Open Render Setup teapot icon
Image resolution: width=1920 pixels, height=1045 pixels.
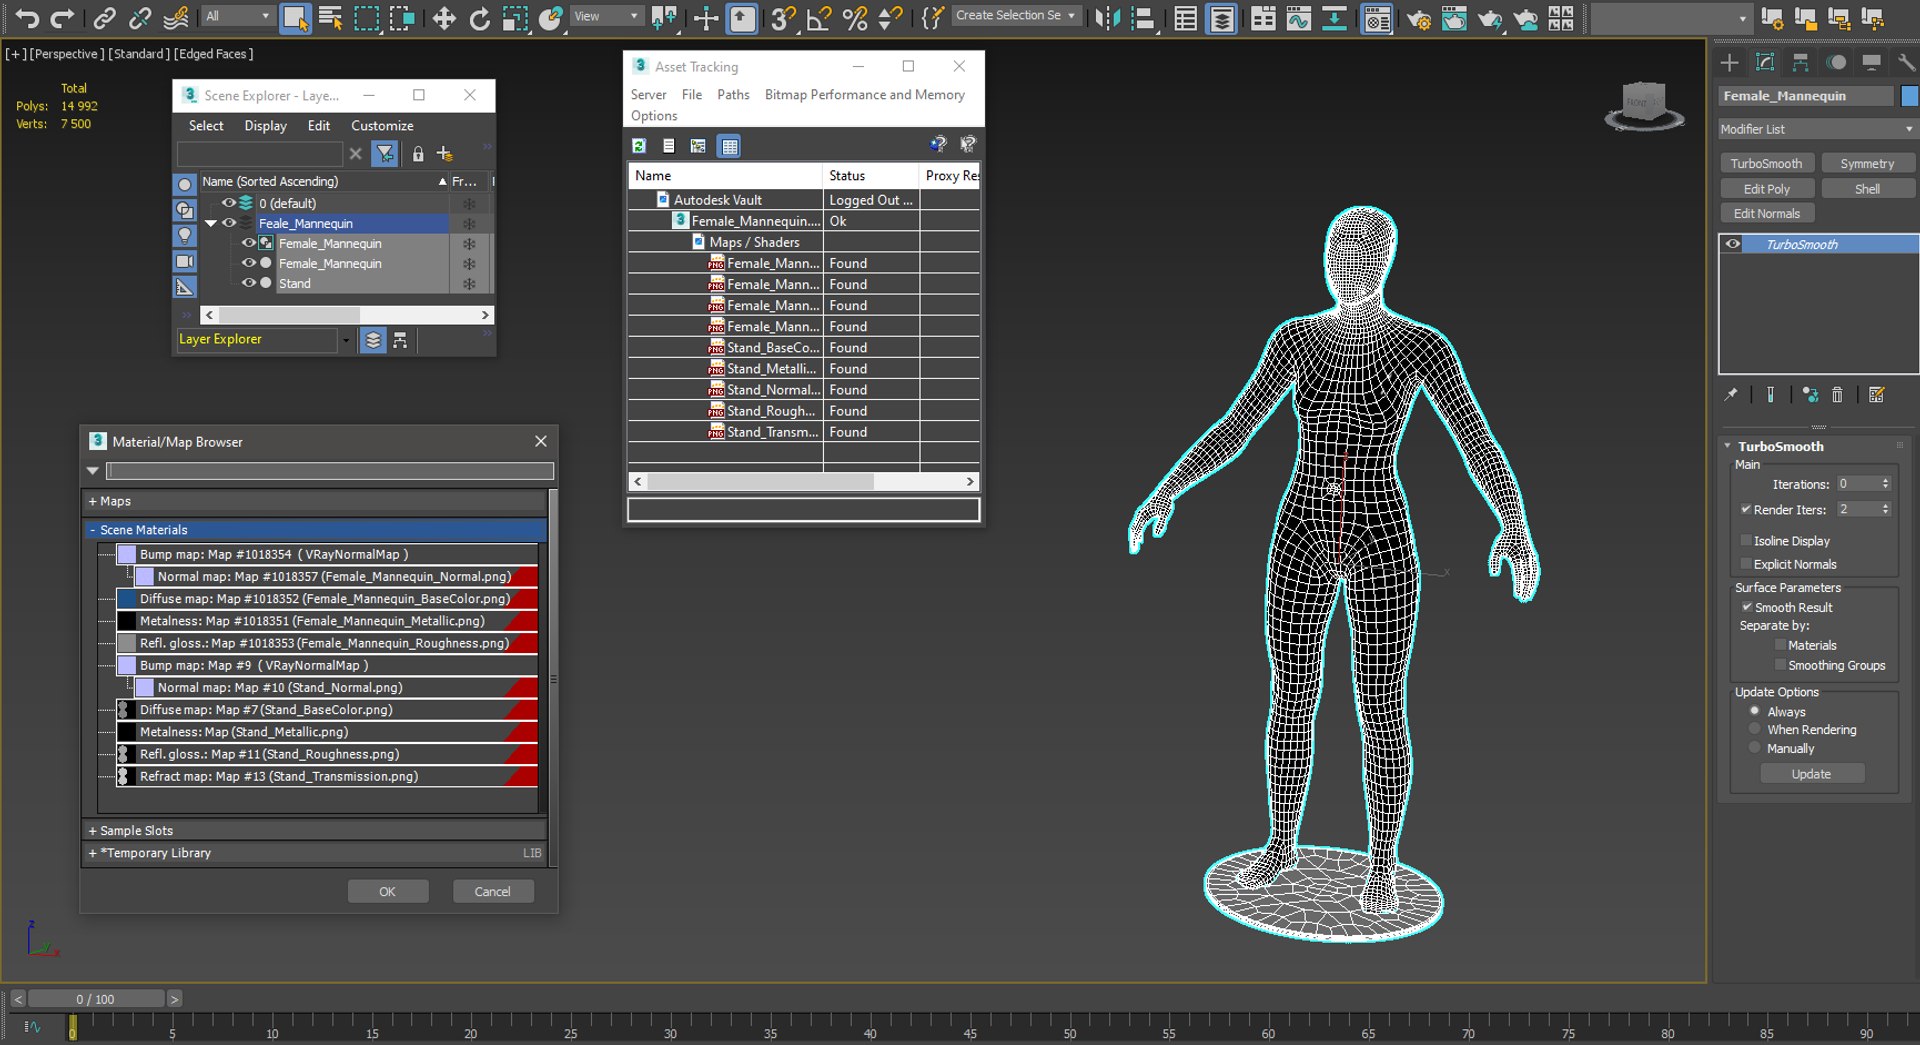click(1418, 17)
